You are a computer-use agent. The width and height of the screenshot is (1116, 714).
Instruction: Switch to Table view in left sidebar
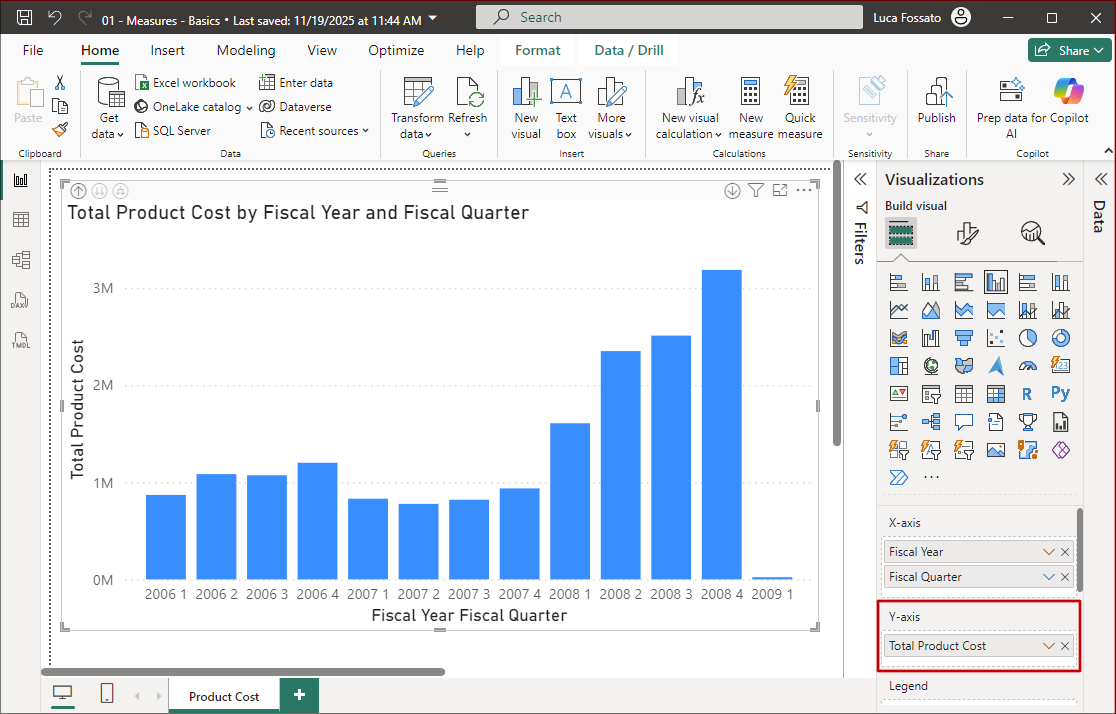21,220
